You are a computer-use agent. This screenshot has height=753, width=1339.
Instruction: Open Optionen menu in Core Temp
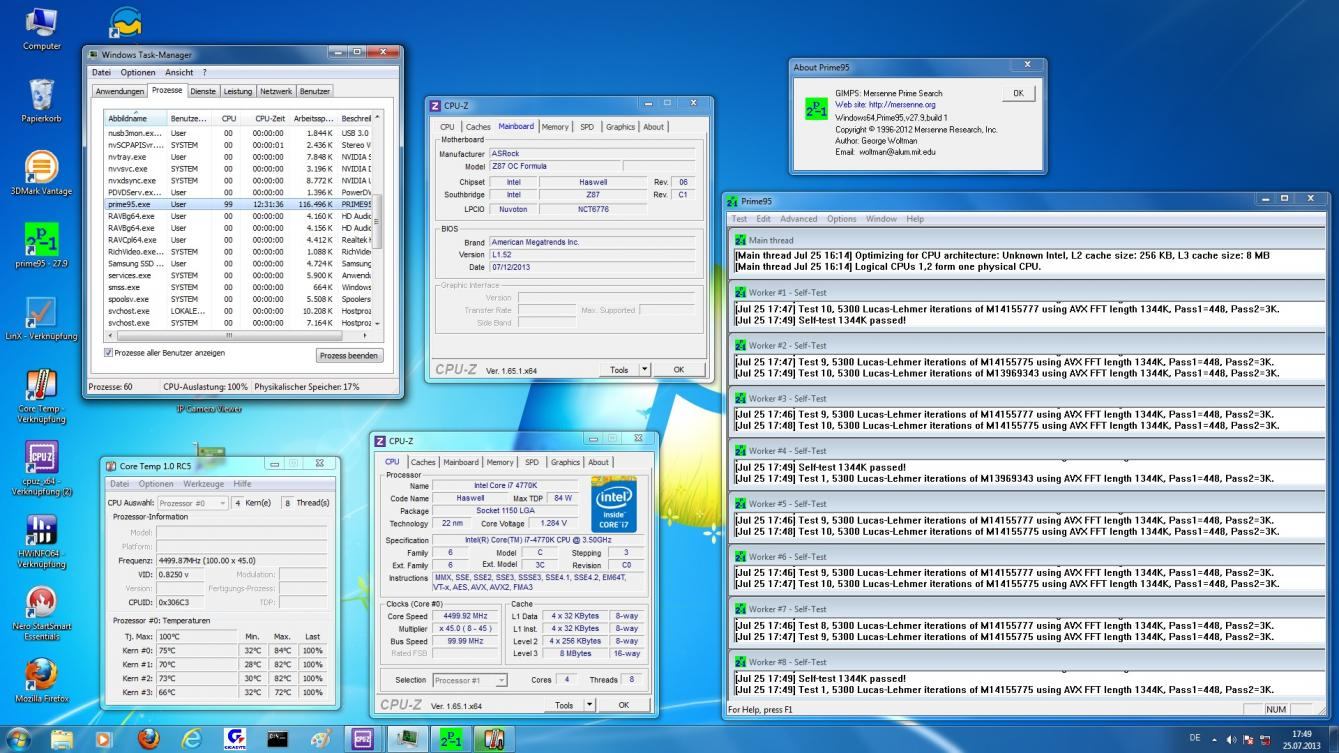tap(155, 484)
